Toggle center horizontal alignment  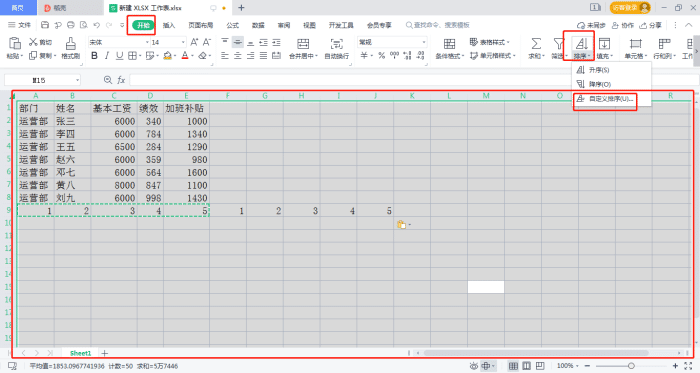coord(238,56)
